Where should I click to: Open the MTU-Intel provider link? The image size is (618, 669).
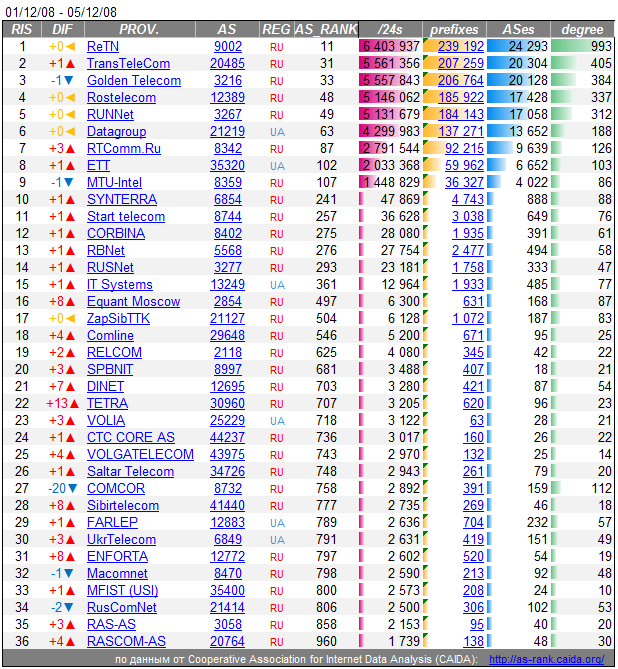tap(114, 182)
